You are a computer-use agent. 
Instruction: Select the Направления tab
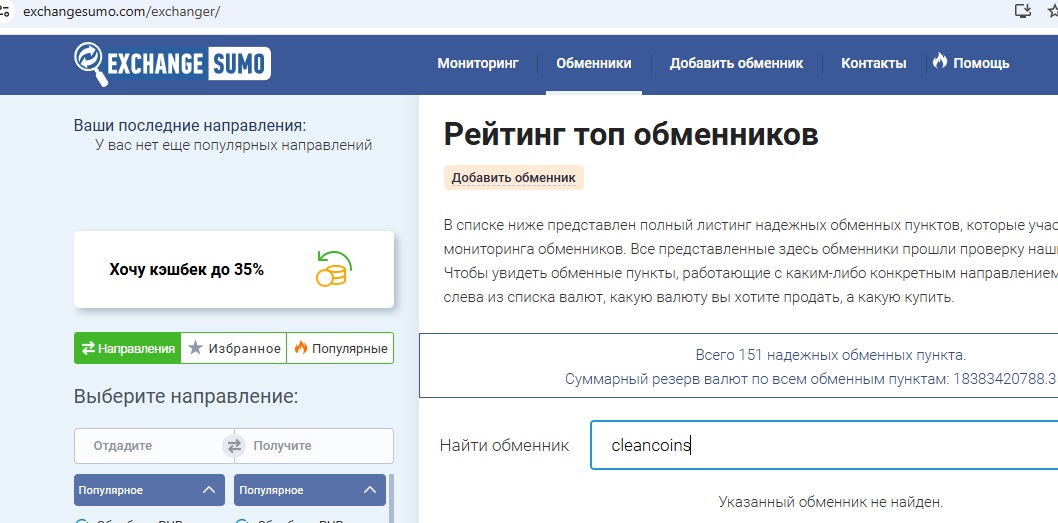pyautogui.click(x=128, y=348)
